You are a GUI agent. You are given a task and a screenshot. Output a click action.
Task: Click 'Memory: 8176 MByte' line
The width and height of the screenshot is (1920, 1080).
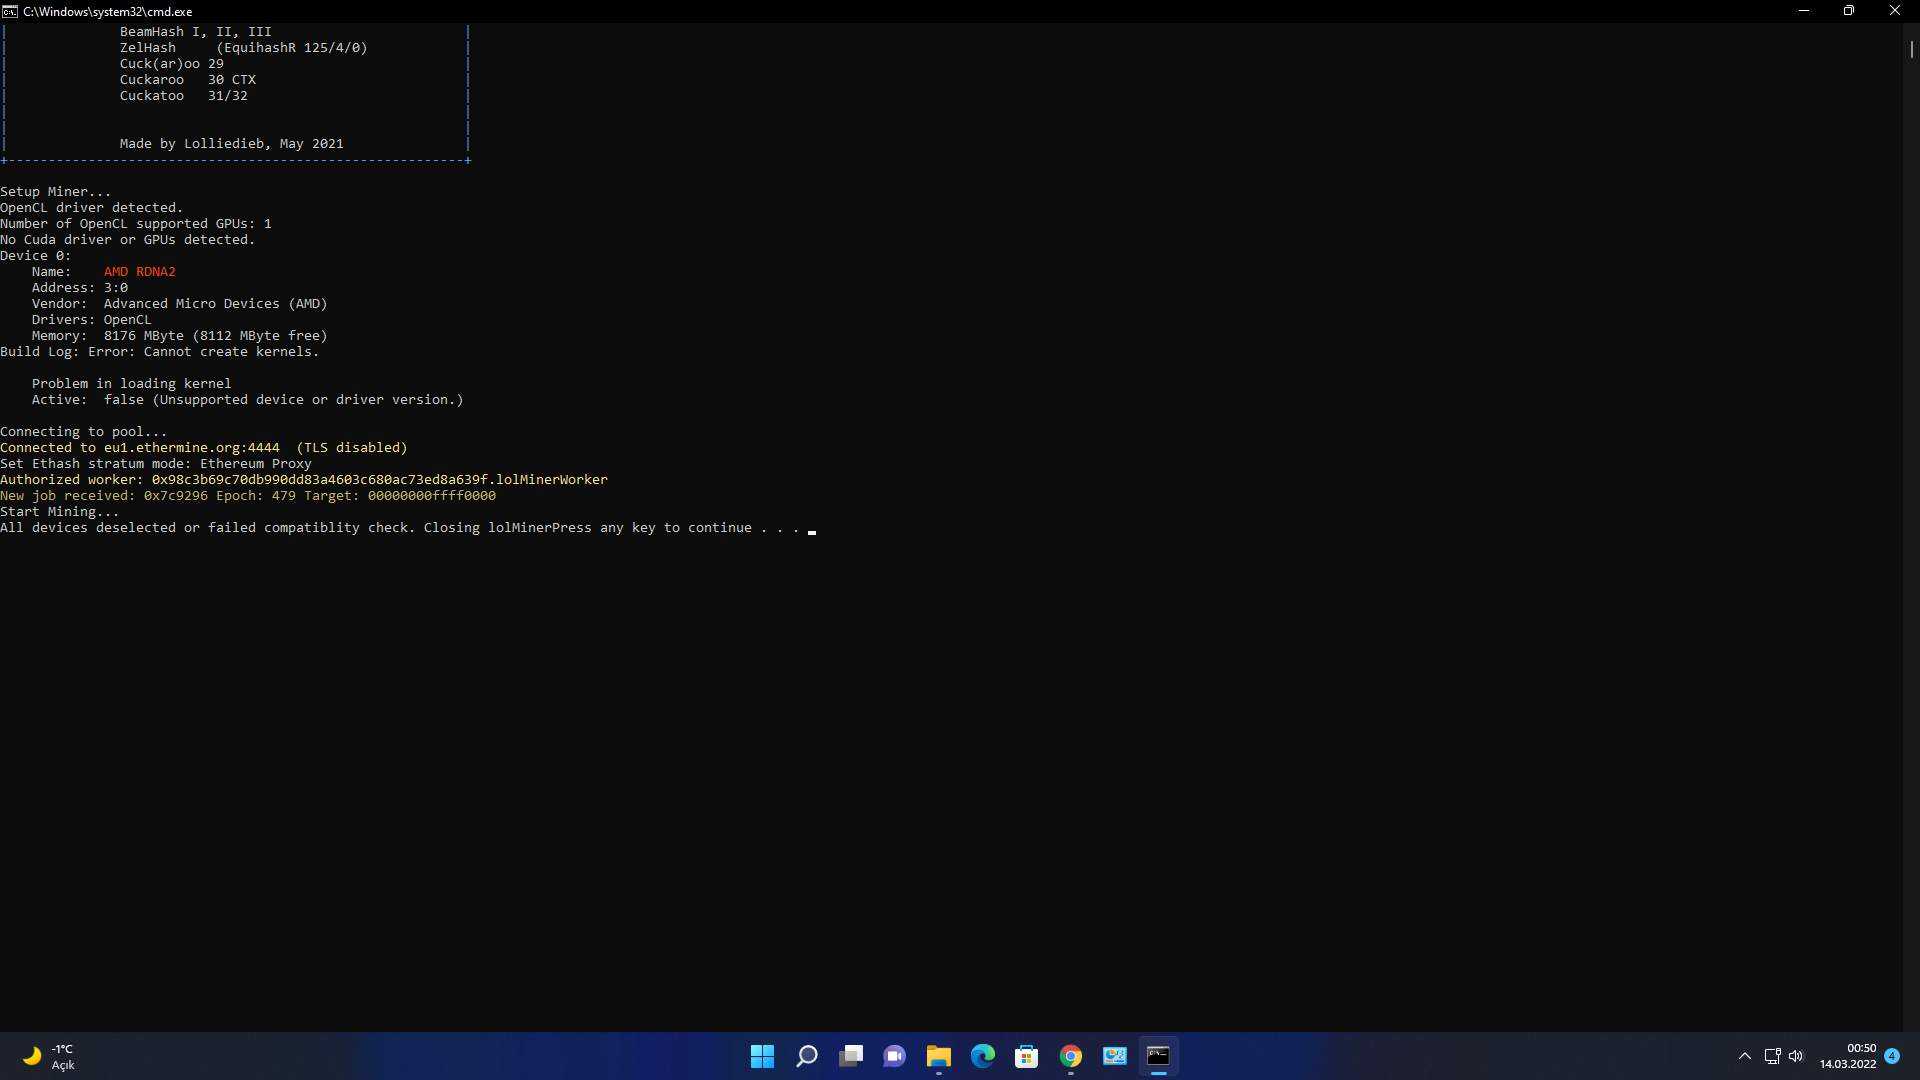point(180,336)
